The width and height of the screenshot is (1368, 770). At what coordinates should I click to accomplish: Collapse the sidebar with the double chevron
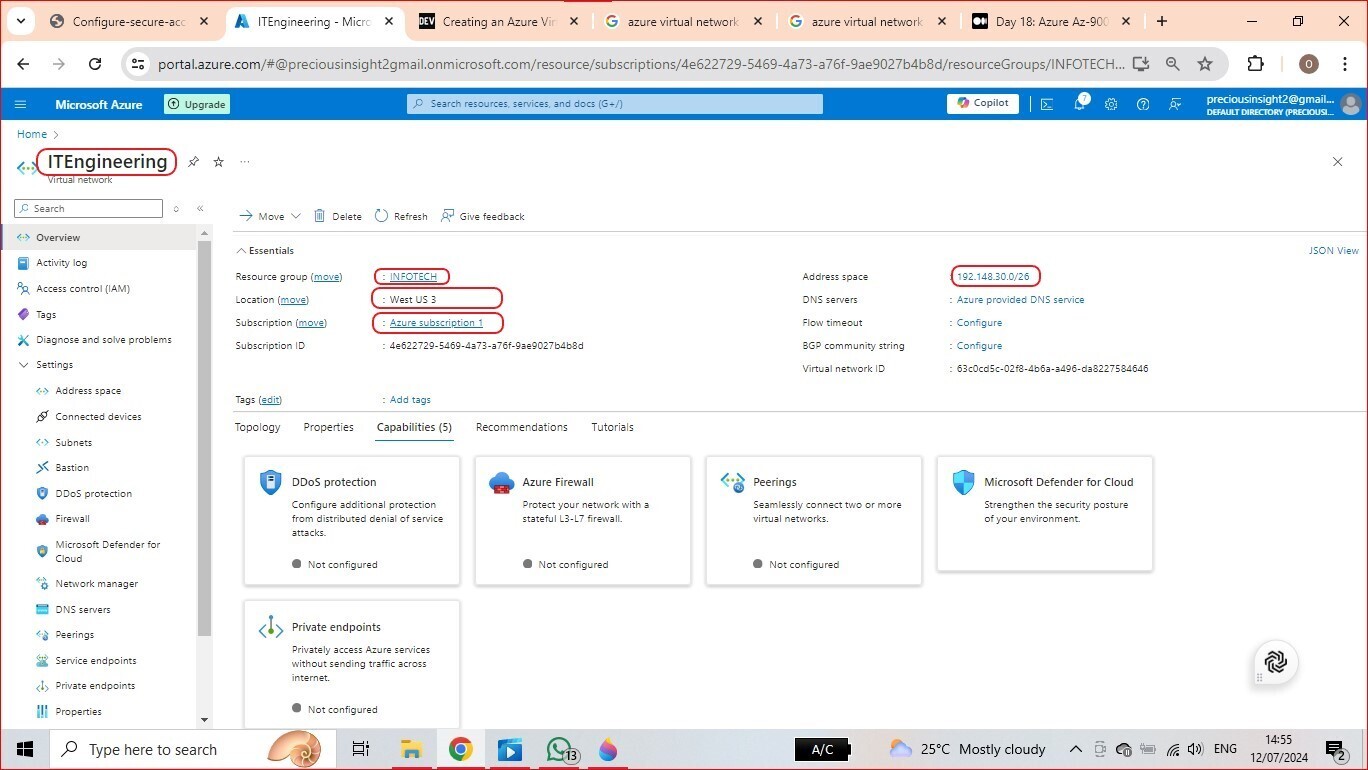tap(200, 208)
